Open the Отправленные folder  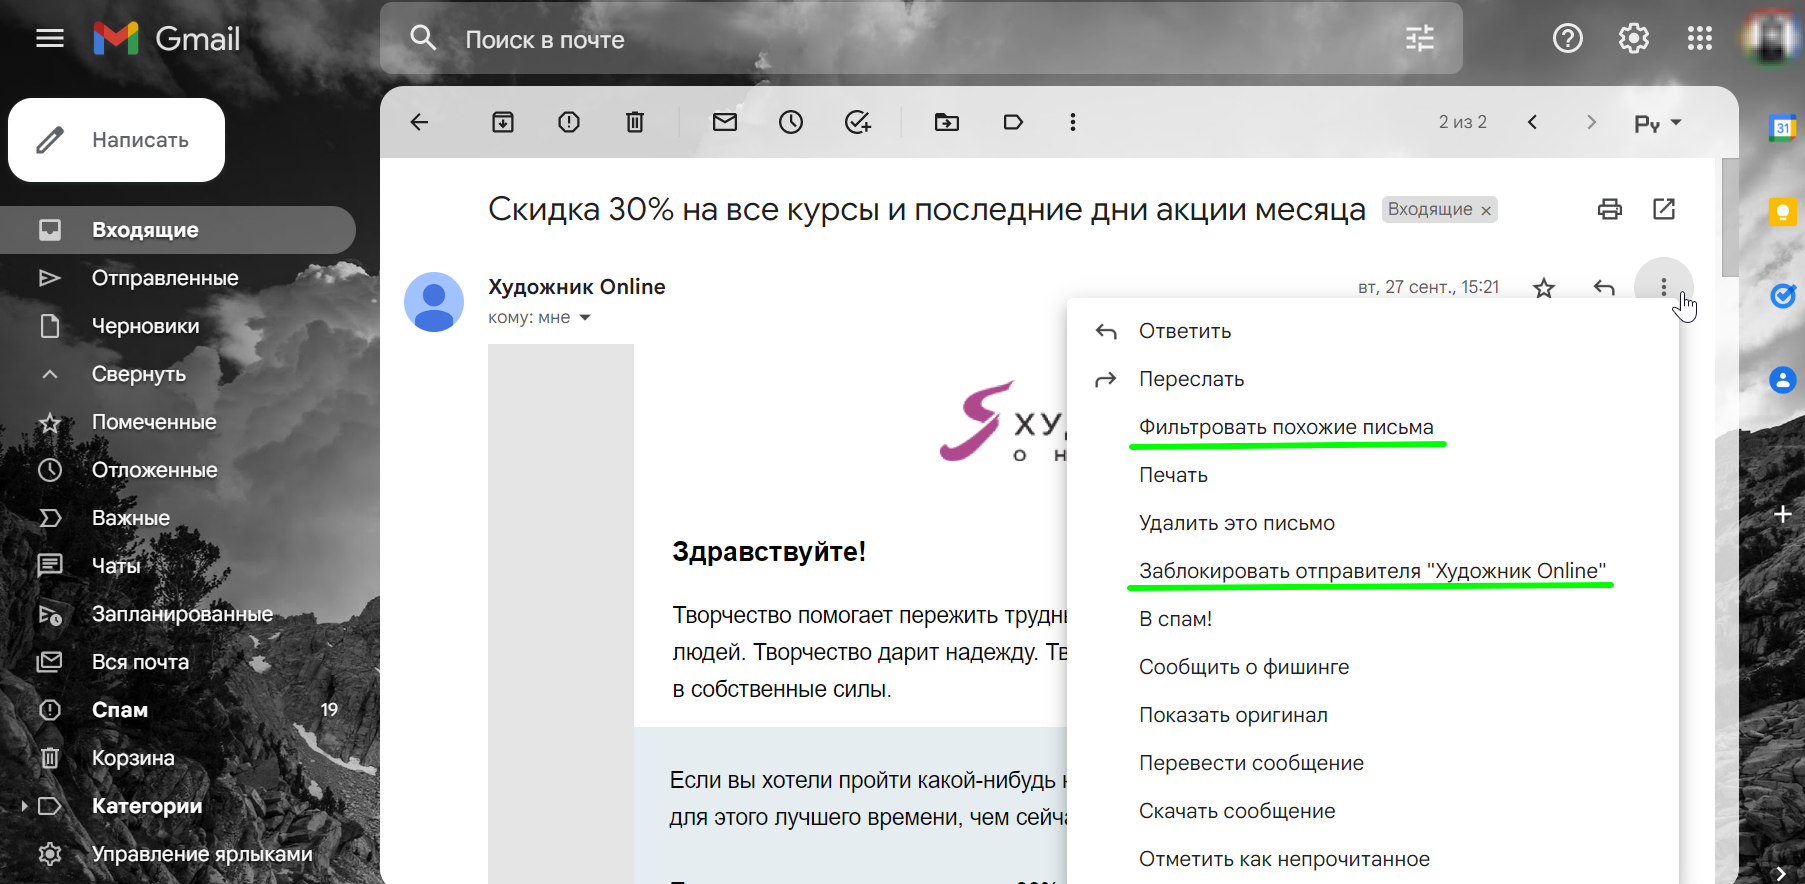[x=178, y=278]
